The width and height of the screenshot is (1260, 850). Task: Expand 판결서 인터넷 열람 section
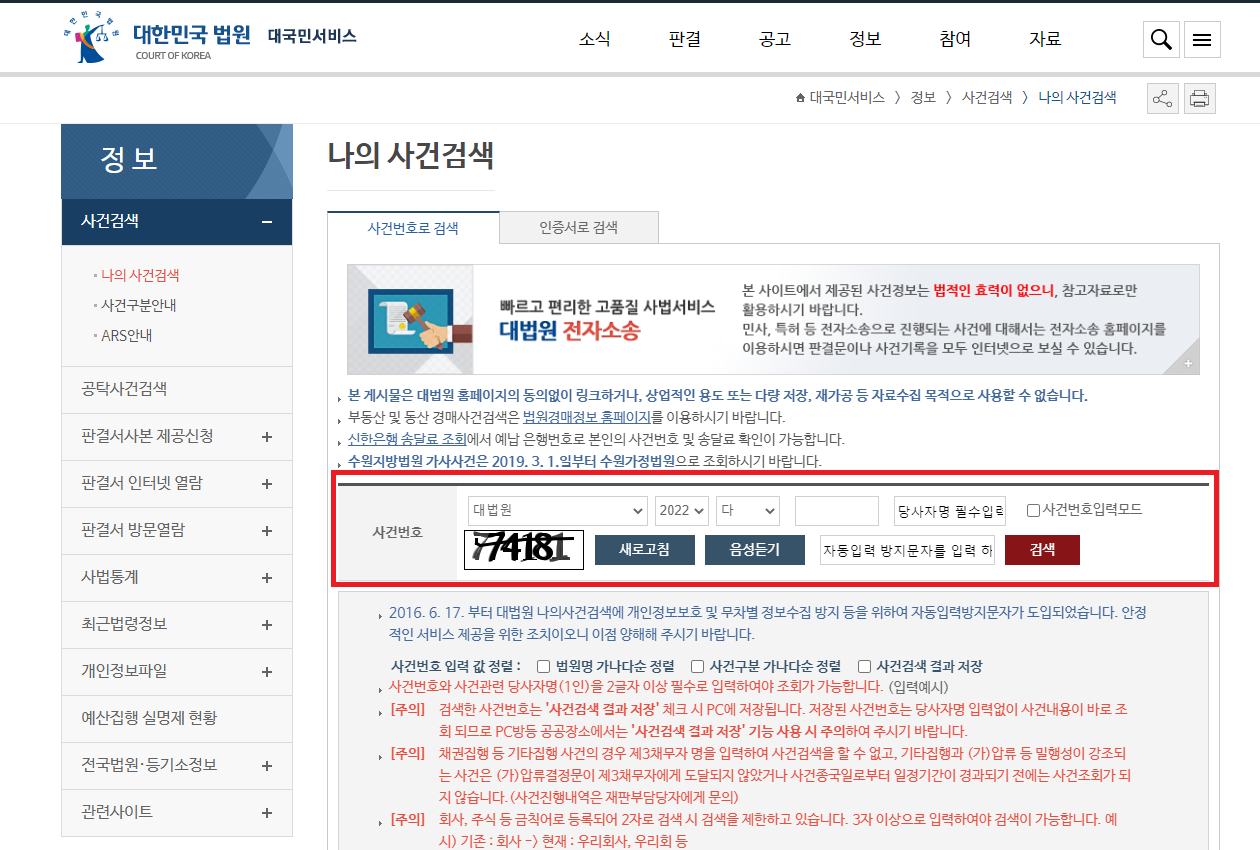click(267, 484)
